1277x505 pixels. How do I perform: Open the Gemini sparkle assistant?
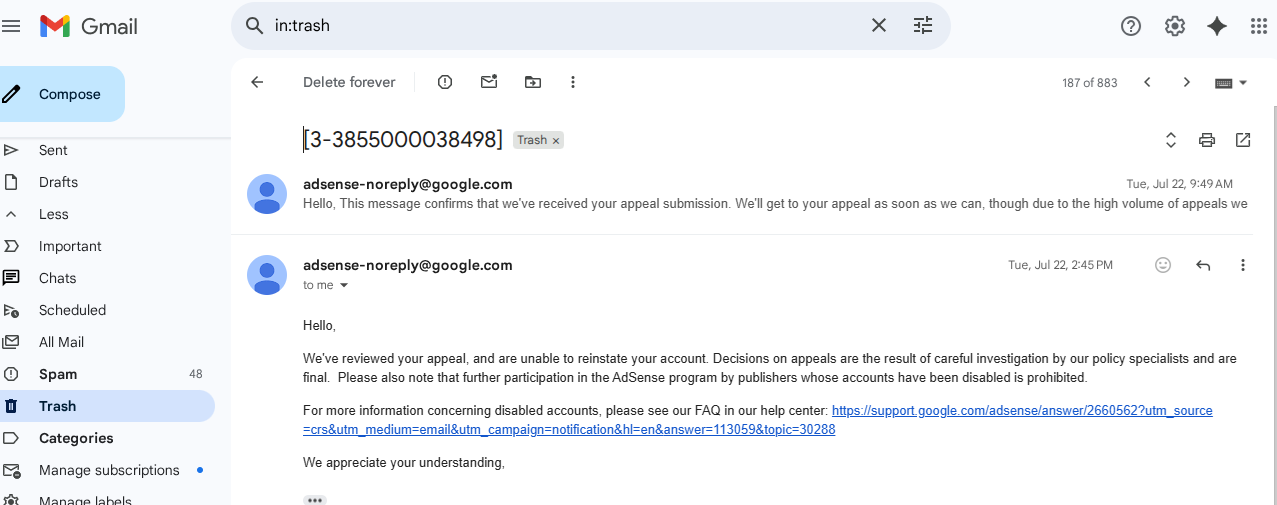pos(1217,26)
